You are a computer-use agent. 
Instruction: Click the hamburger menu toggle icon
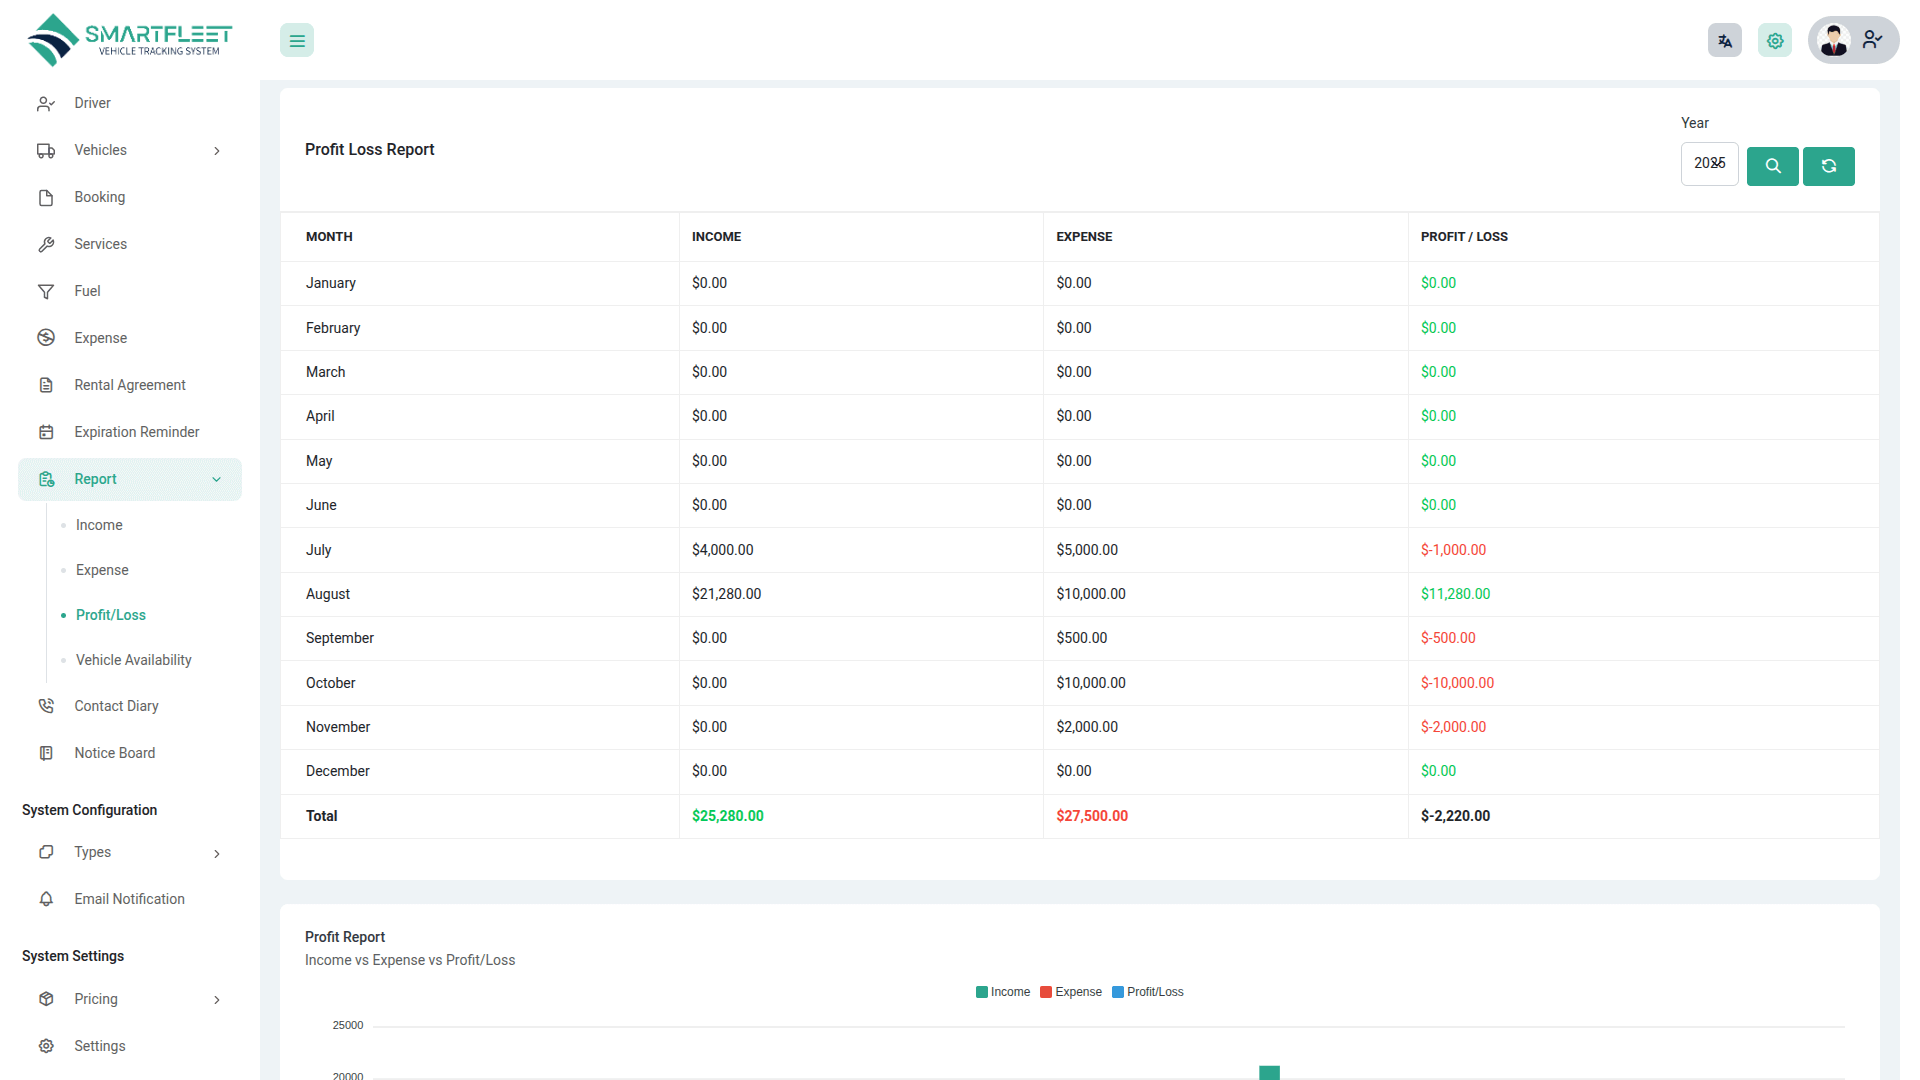coord(297,41)
